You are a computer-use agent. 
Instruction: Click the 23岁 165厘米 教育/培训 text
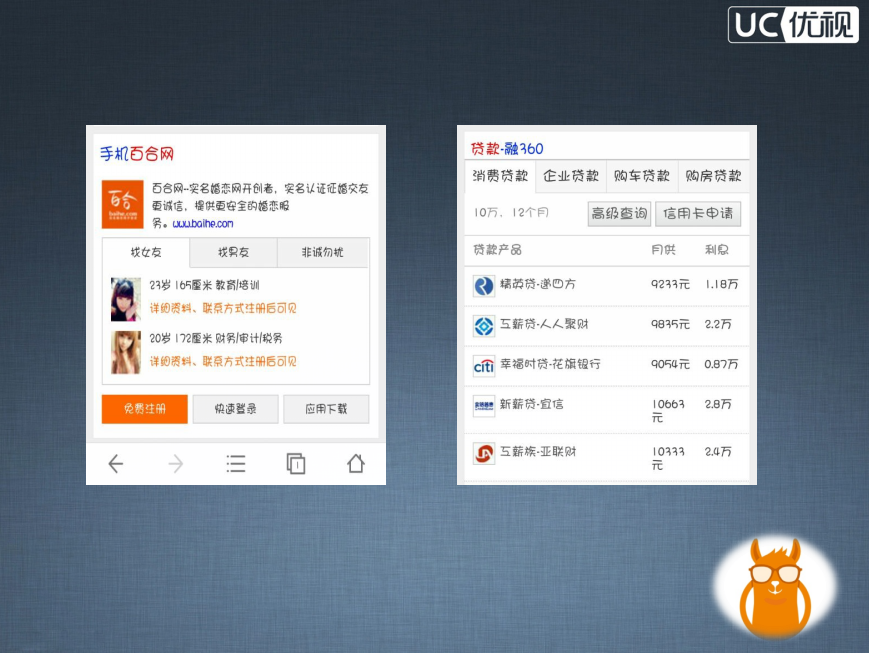pos(205,285)
